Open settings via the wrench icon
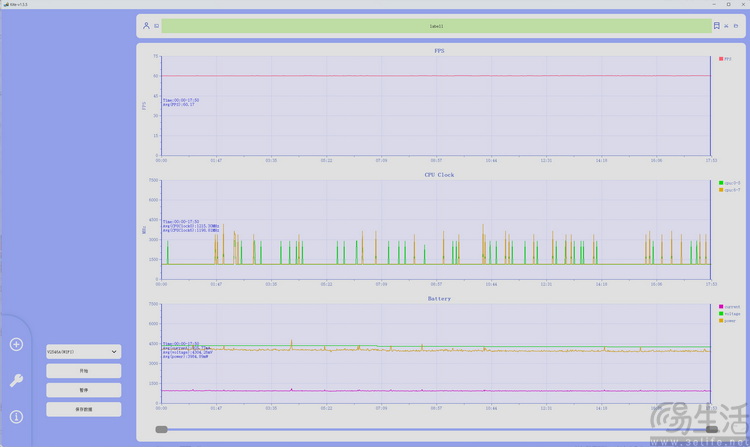Screen dimensions: 750x447 click(16, 380)
